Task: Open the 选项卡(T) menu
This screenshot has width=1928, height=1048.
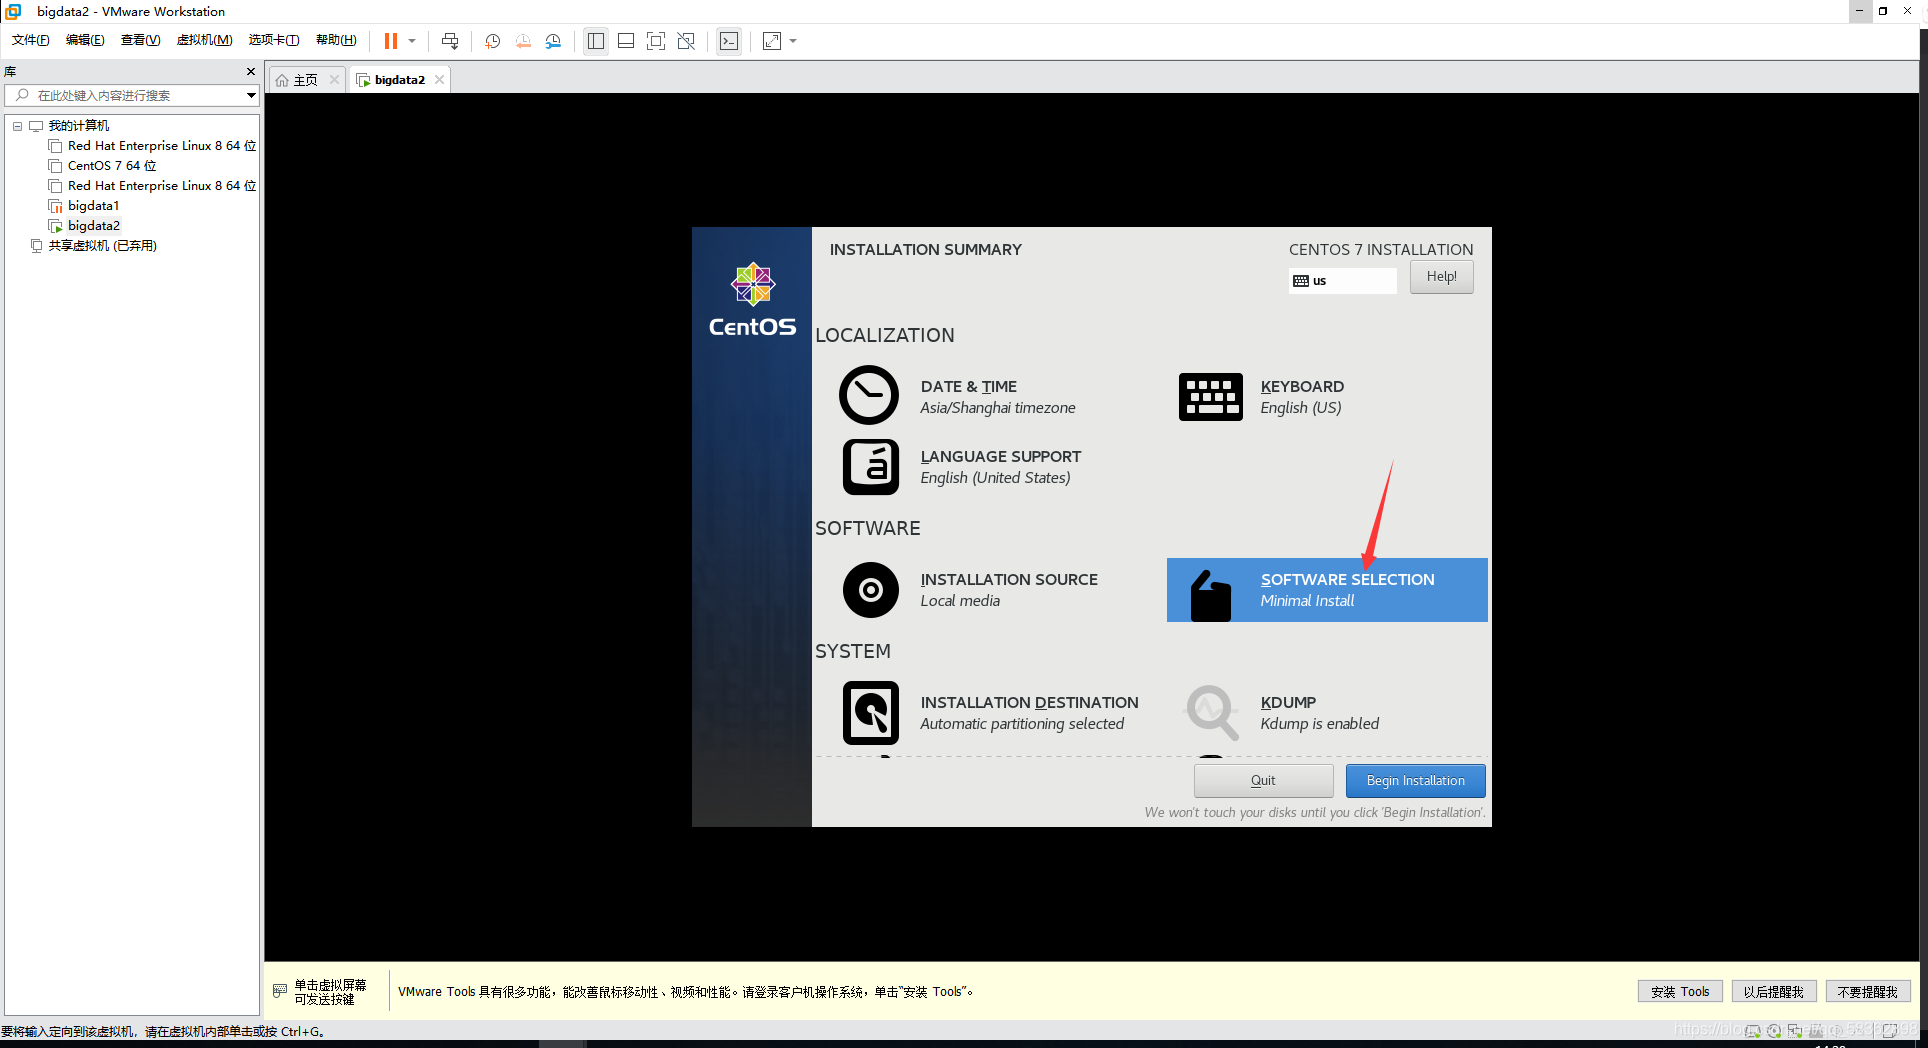Action: 274,40
